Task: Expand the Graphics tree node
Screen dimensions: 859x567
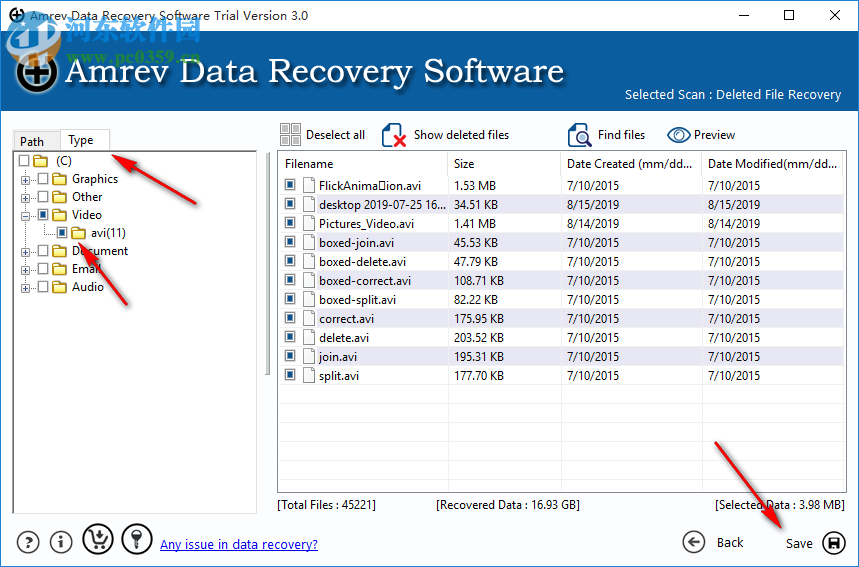Action: [x=25, y=180]
